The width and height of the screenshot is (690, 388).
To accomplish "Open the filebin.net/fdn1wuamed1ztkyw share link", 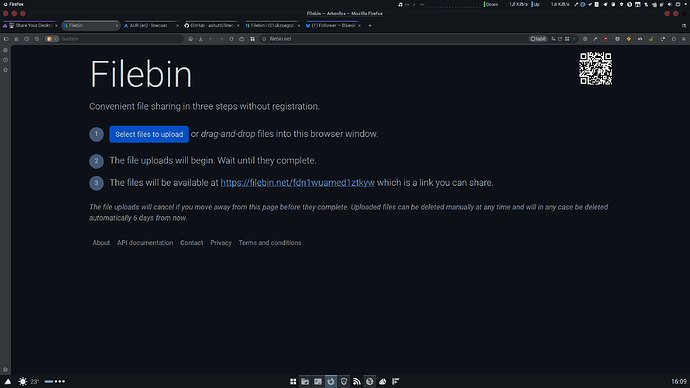I will point(297,183).
